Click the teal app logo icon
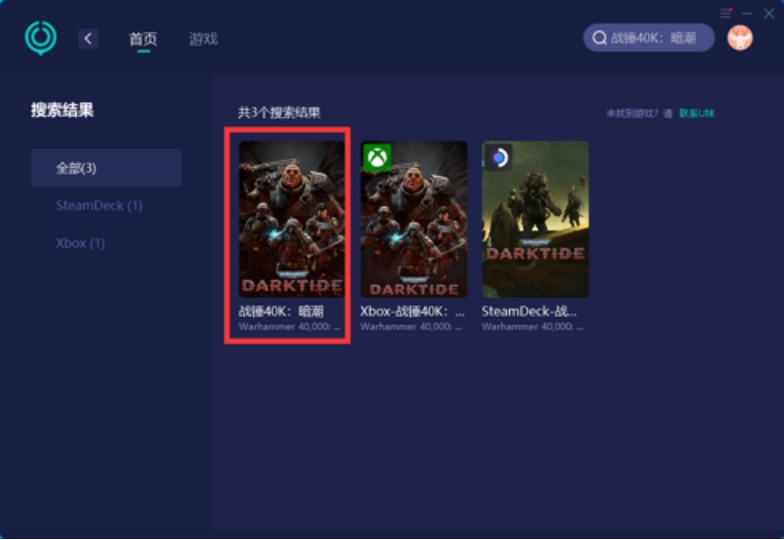 pyautogui.click(x=40, y=38)
